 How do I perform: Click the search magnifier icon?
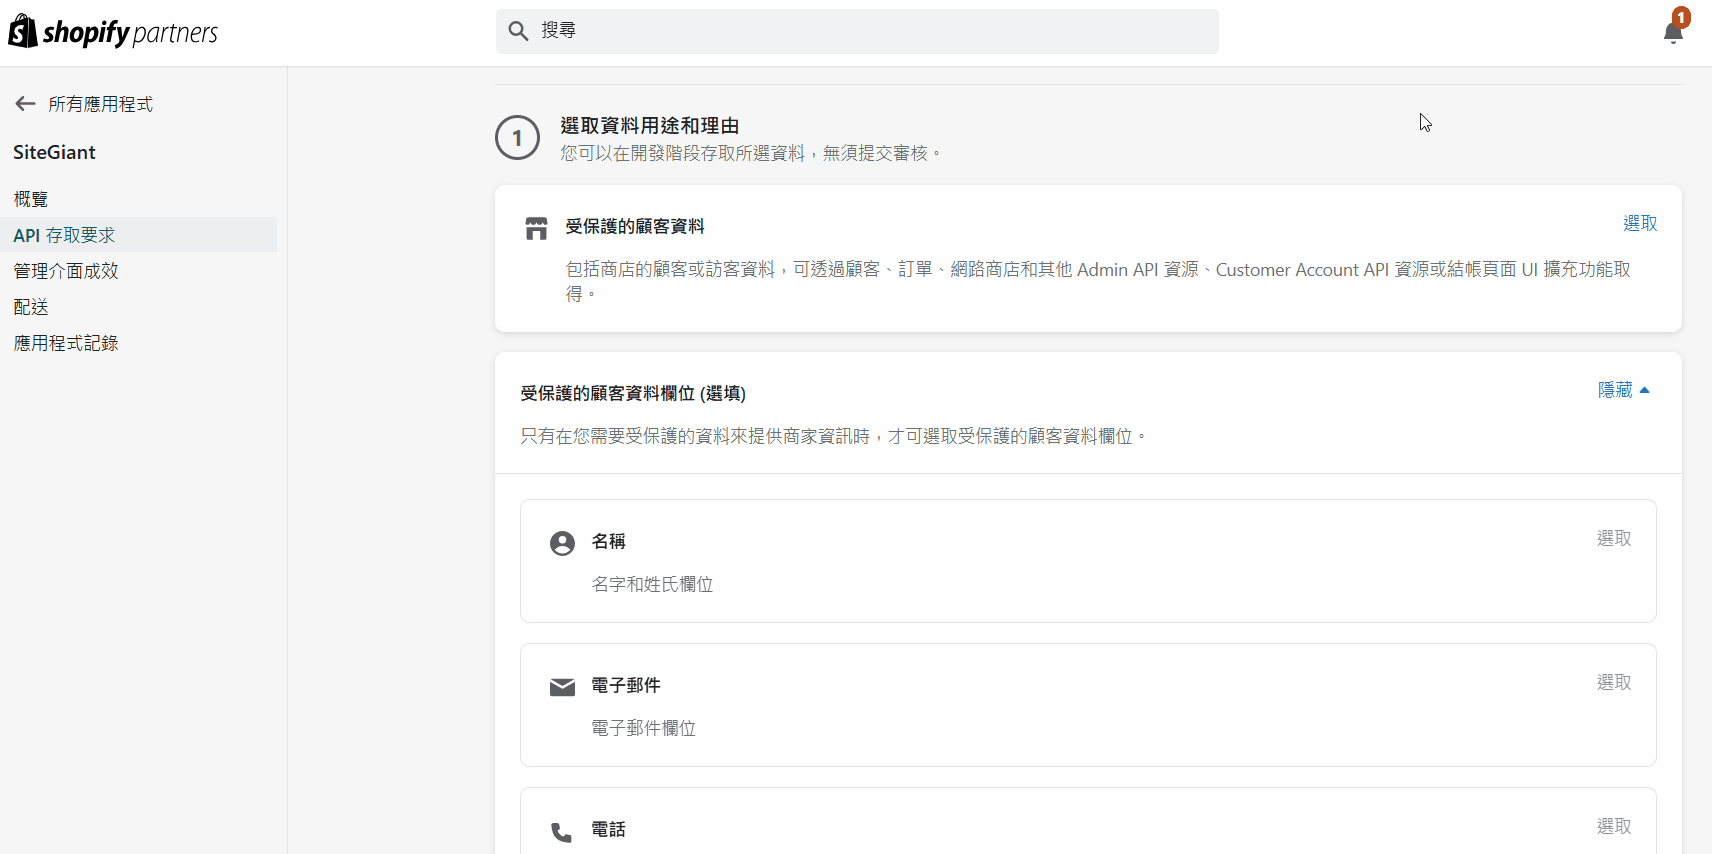click(518, 31)
